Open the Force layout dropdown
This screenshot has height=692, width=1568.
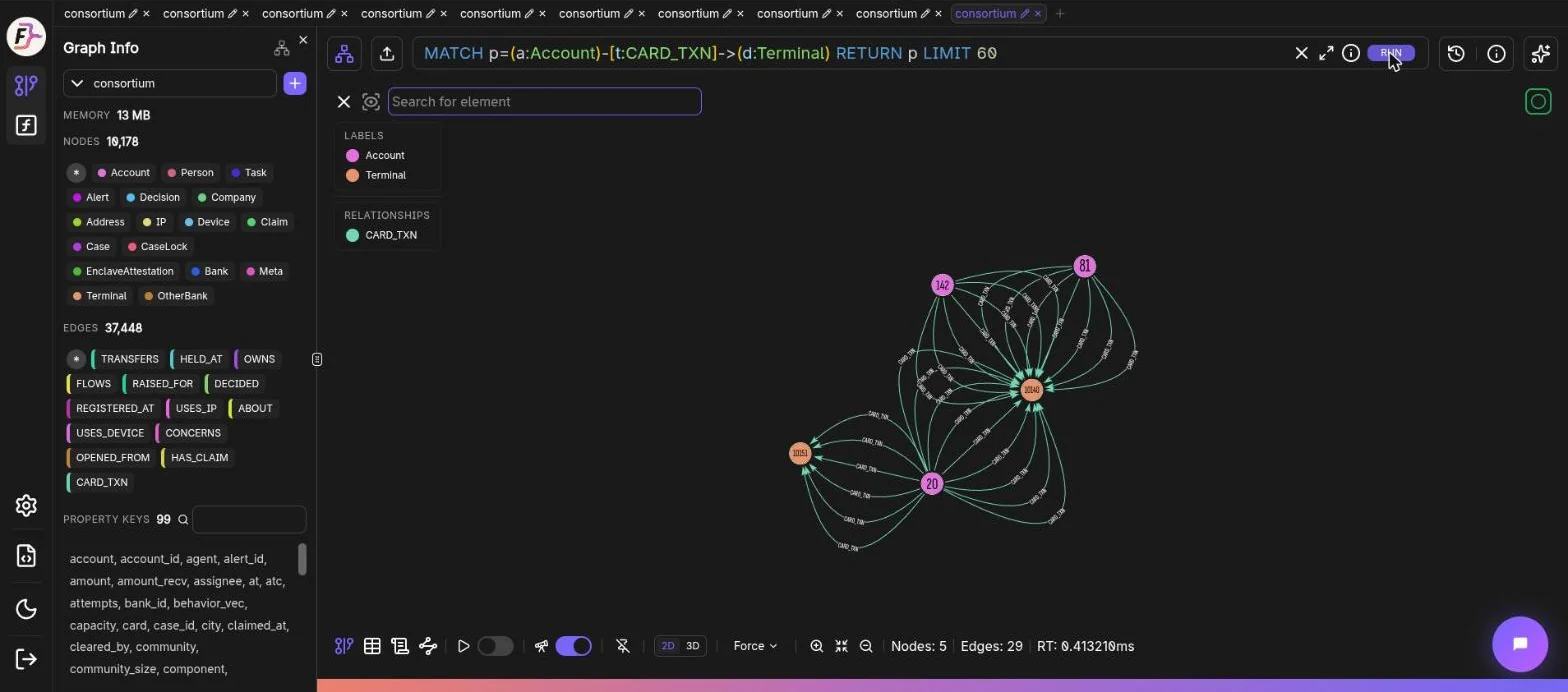pyautogui.click(x=755, y=646)
